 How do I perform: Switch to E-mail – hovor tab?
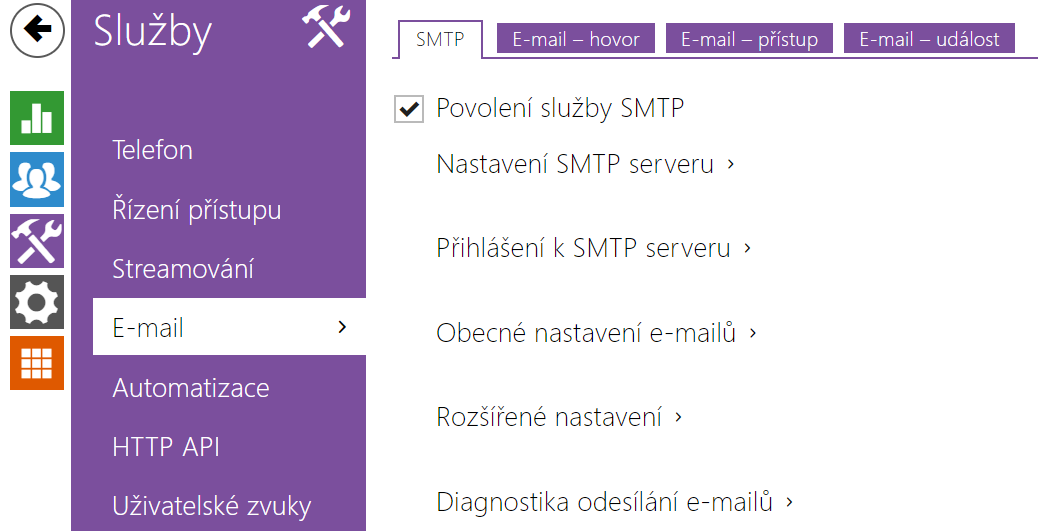(576, 39)
